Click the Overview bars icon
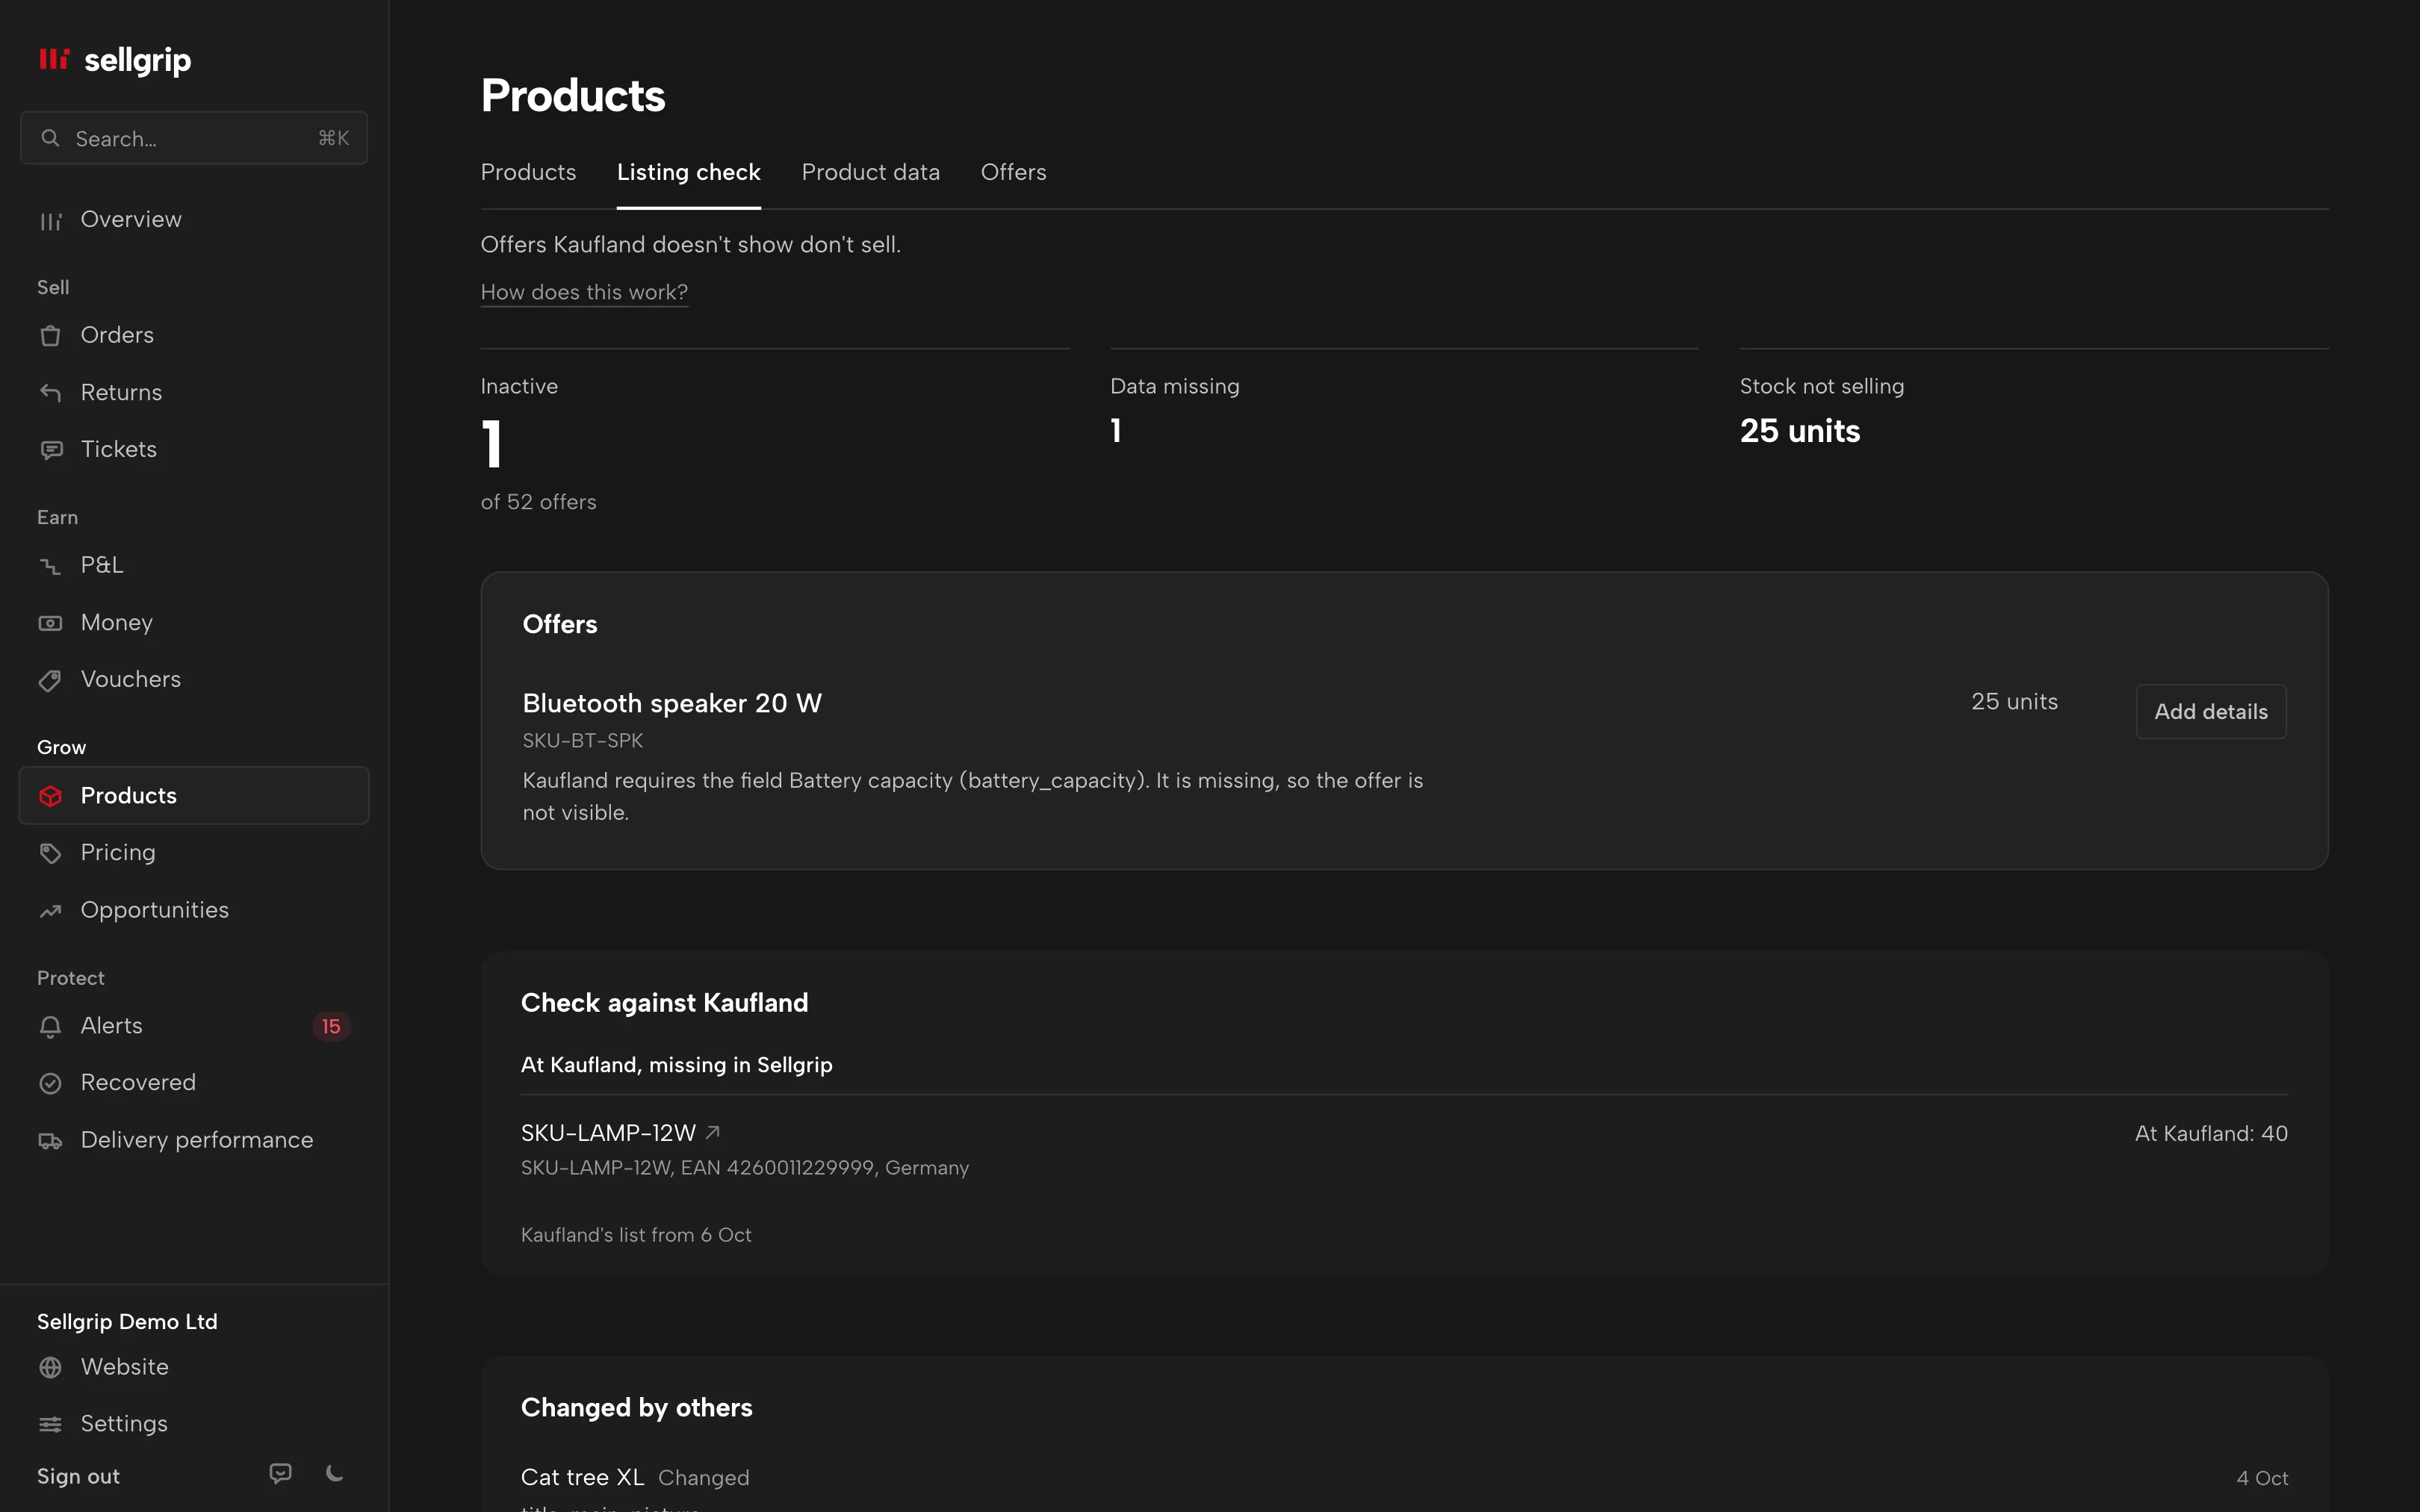 click(51, 221)
